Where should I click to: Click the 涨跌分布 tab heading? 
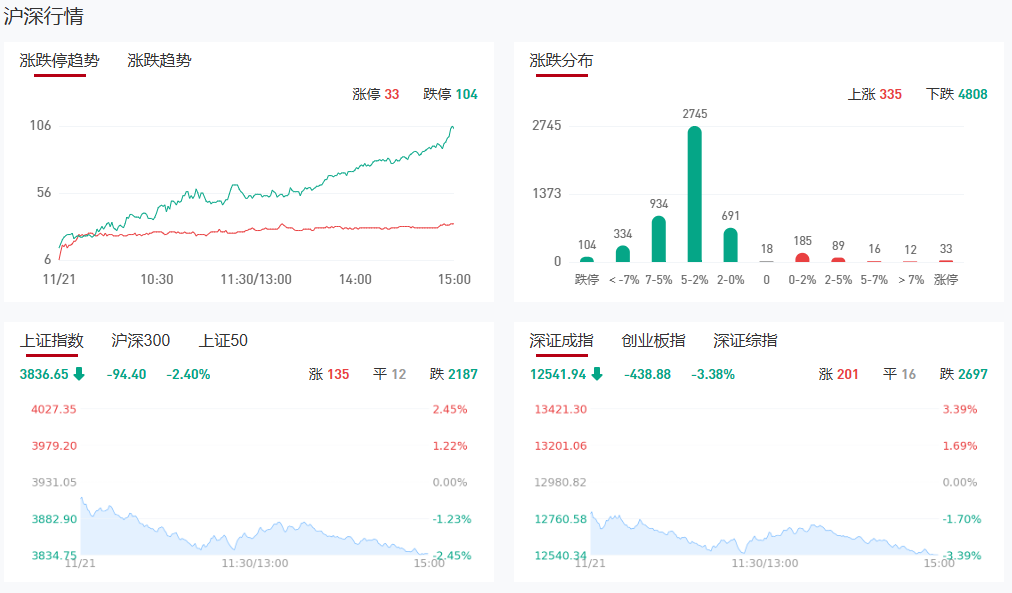[561, 60]
